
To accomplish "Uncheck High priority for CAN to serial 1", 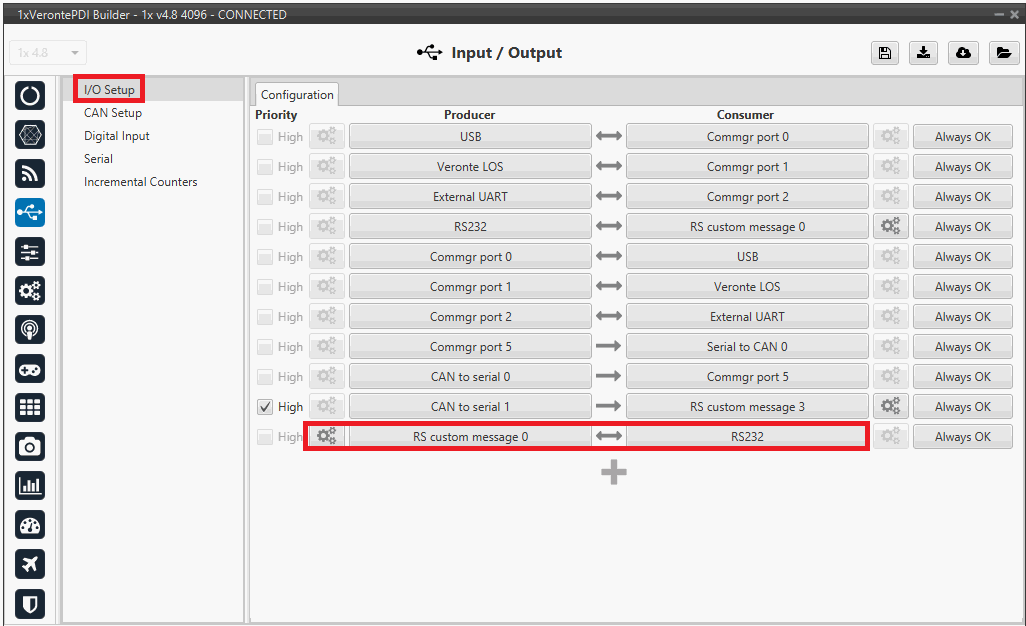I will click(x=265, y=407).
